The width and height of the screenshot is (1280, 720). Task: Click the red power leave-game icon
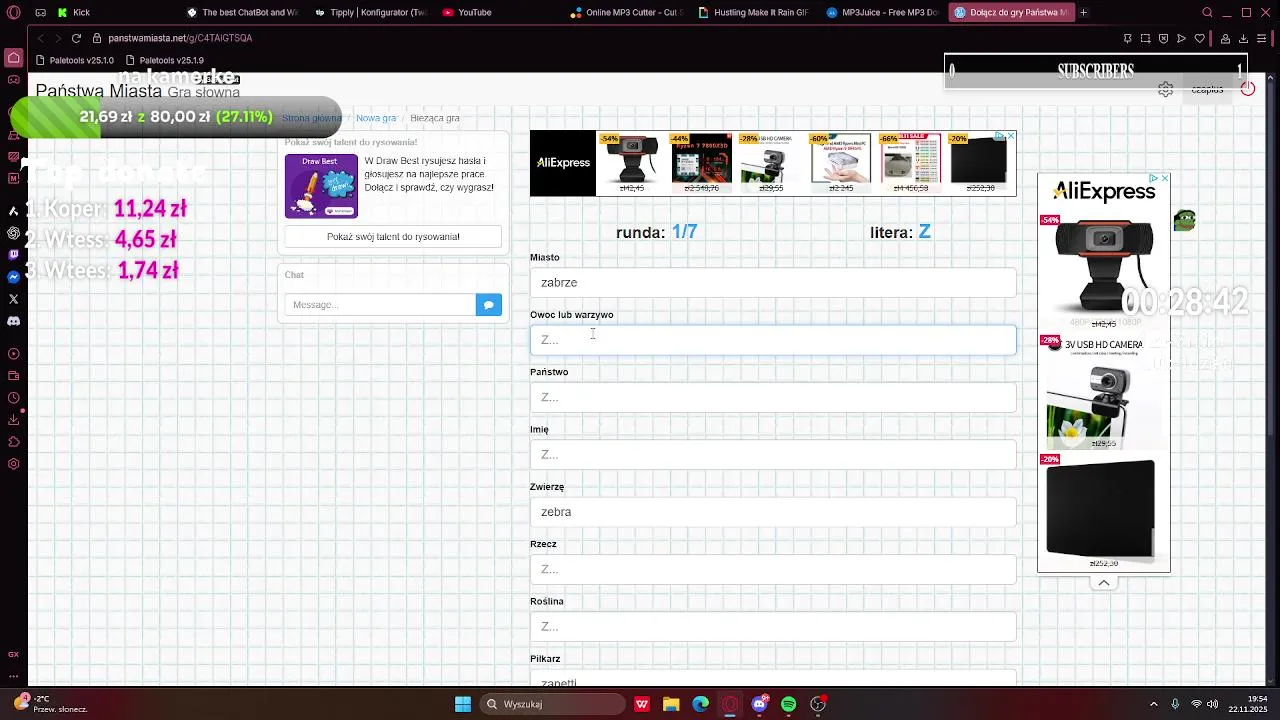(1248, 89)
